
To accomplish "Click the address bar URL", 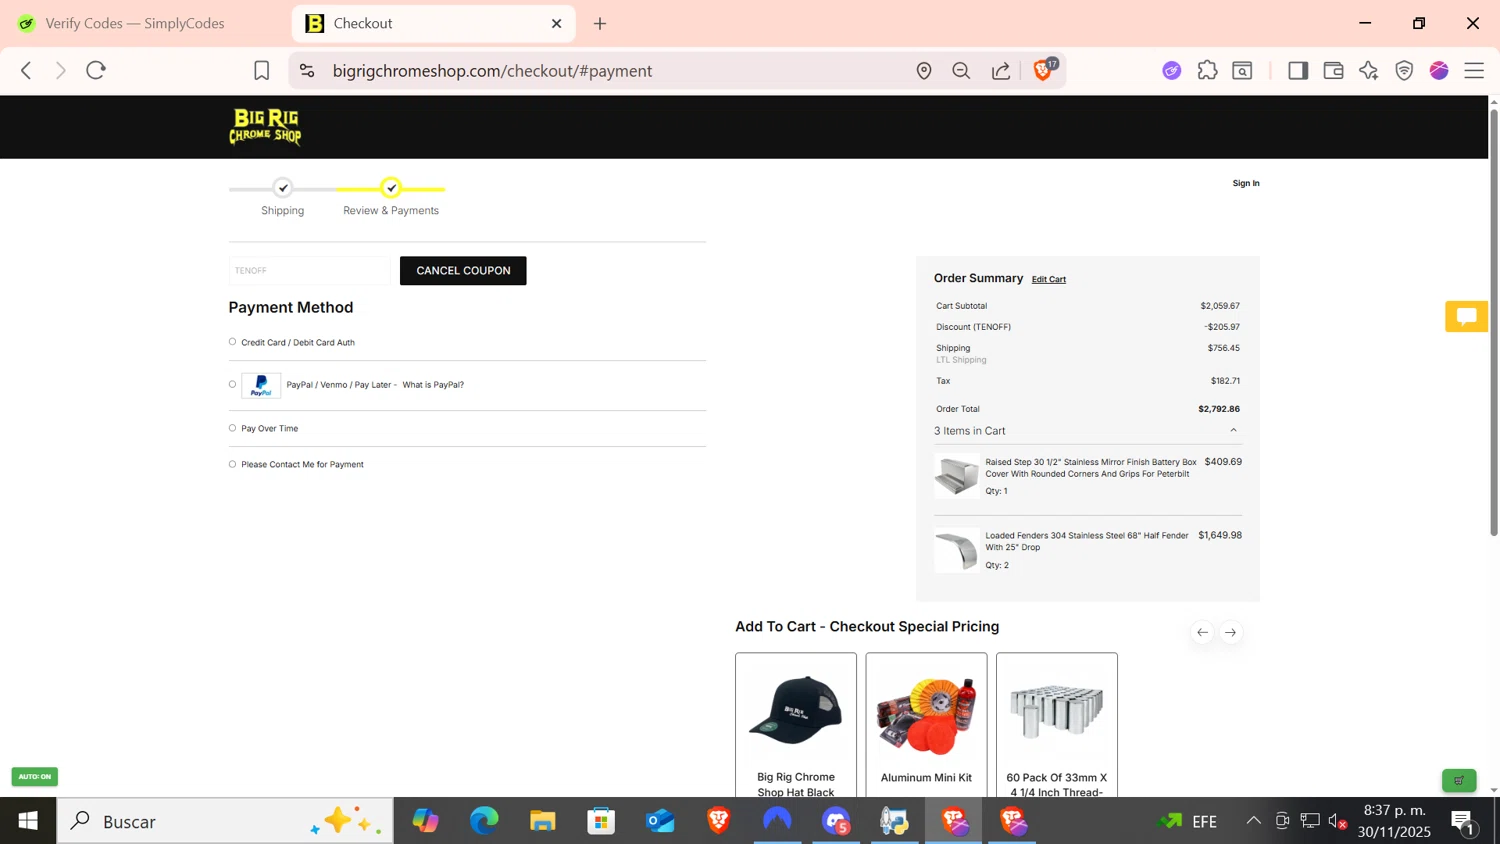I will point(492,71).
